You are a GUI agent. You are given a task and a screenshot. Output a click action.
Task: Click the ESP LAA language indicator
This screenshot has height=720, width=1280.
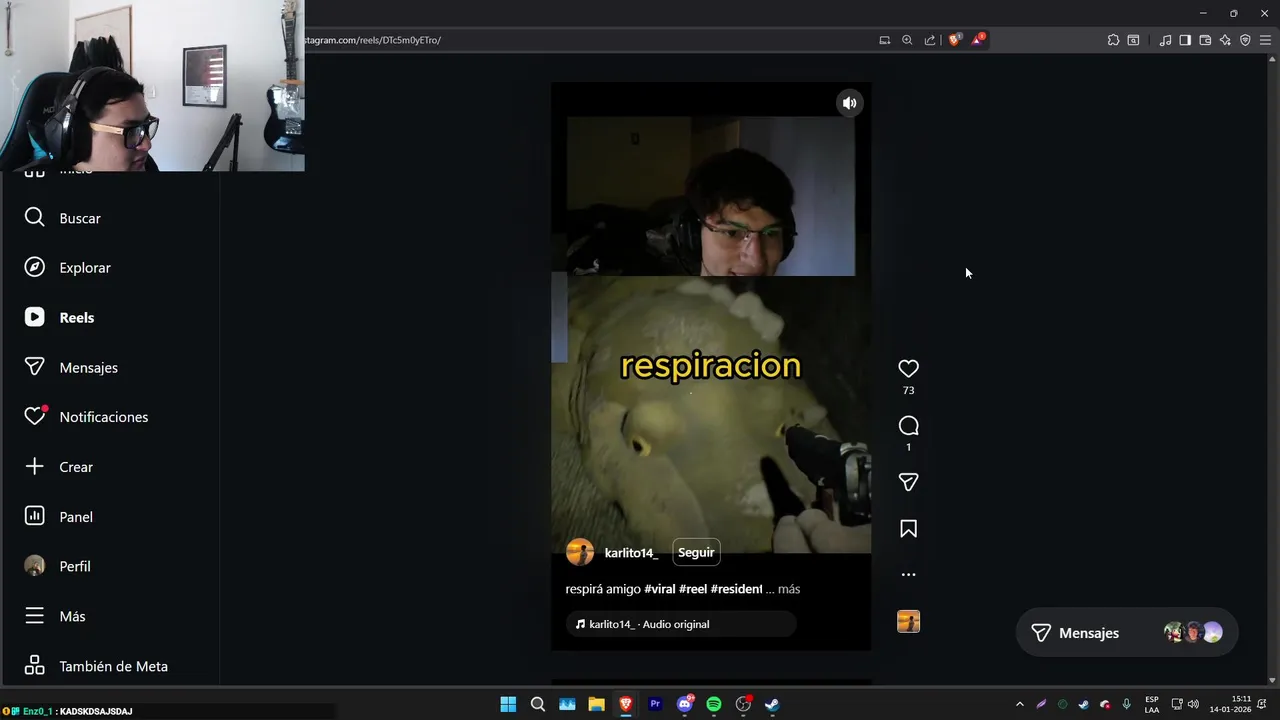[x=1152, y=704]
